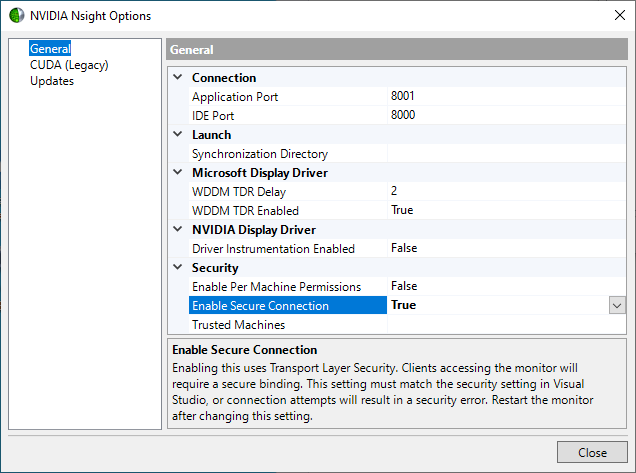Click the Close button
Image resolution: width=636 pixels, height=473 pixels.
pyautogui.click(x=592, y=452)
